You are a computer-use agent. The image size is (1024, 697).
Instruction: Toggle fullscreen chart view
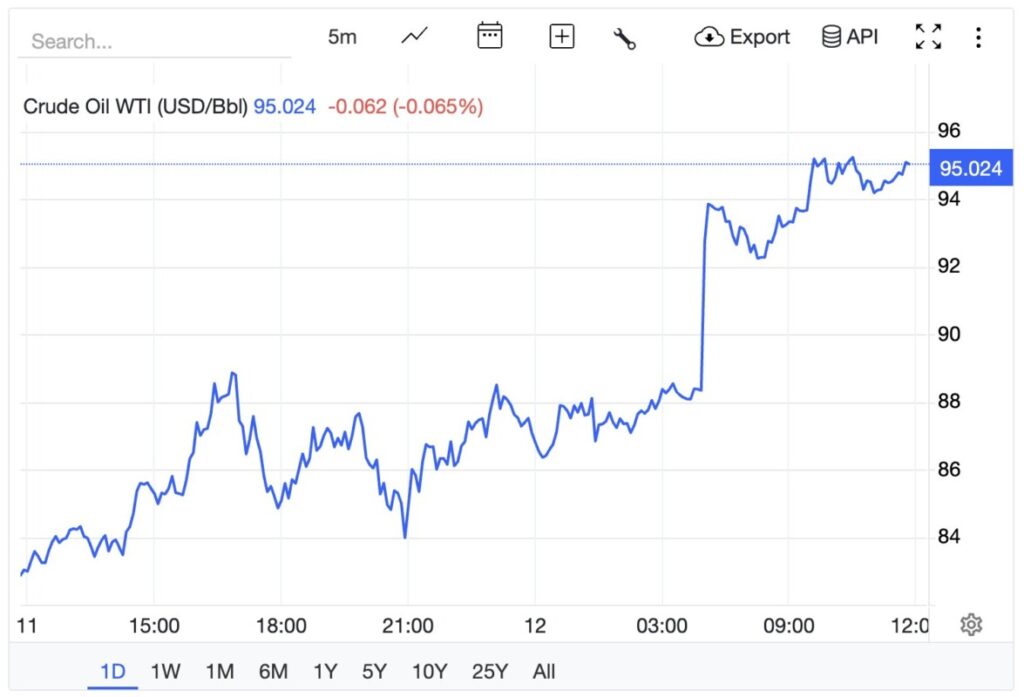(928, 37)
